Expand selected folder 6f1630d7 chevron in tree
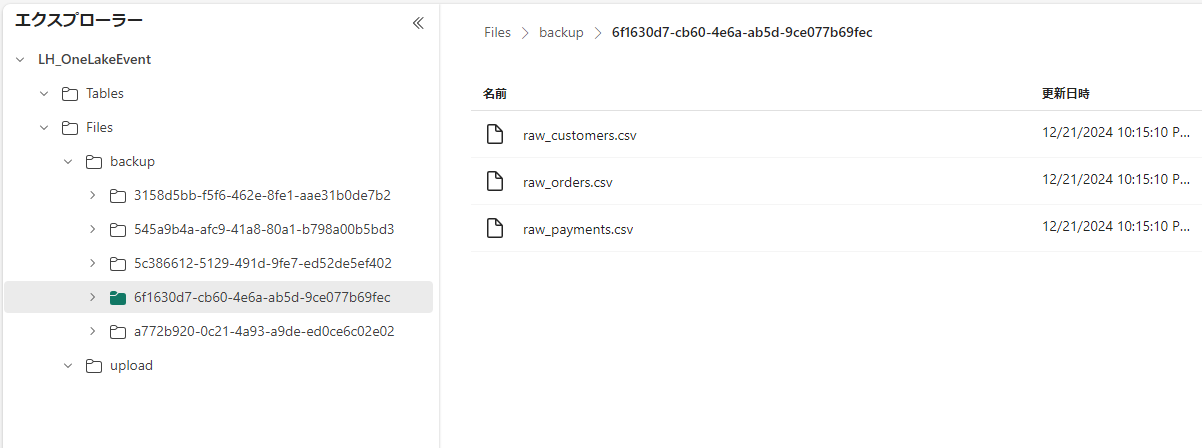The image size is (1202, 448). (92, 297)
